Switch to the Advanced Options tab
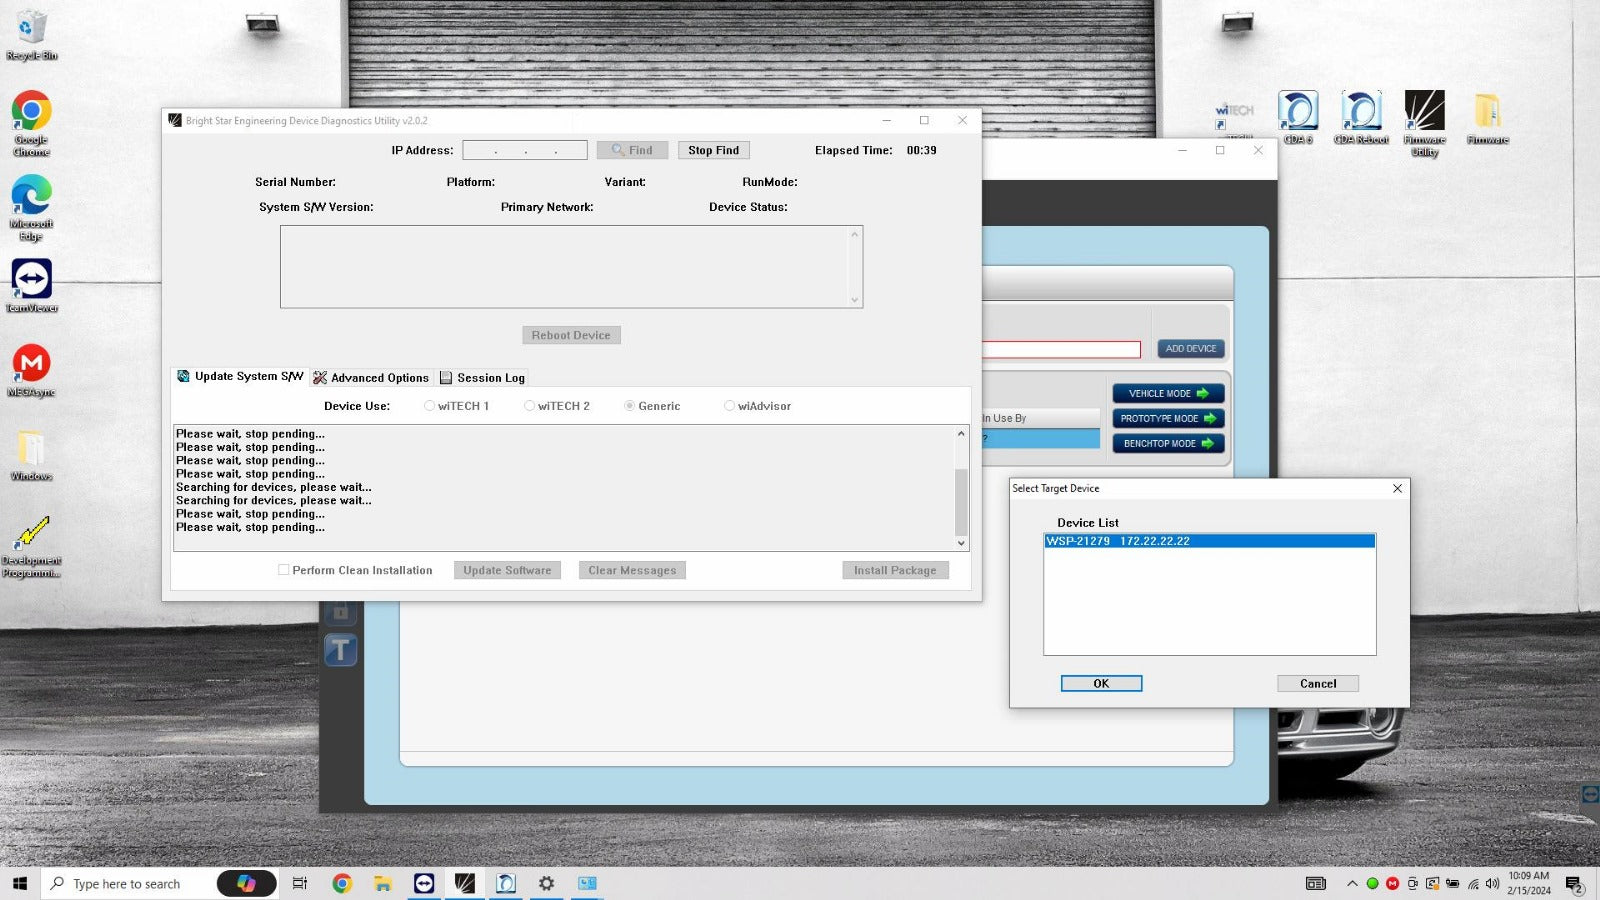1600x900 pixels. (x=371, y=378)
